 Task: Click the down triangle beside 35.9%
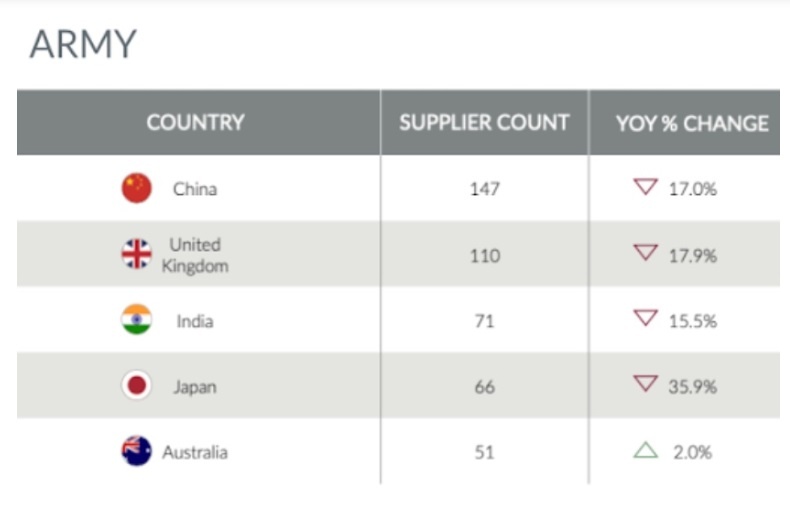point(645,383)
